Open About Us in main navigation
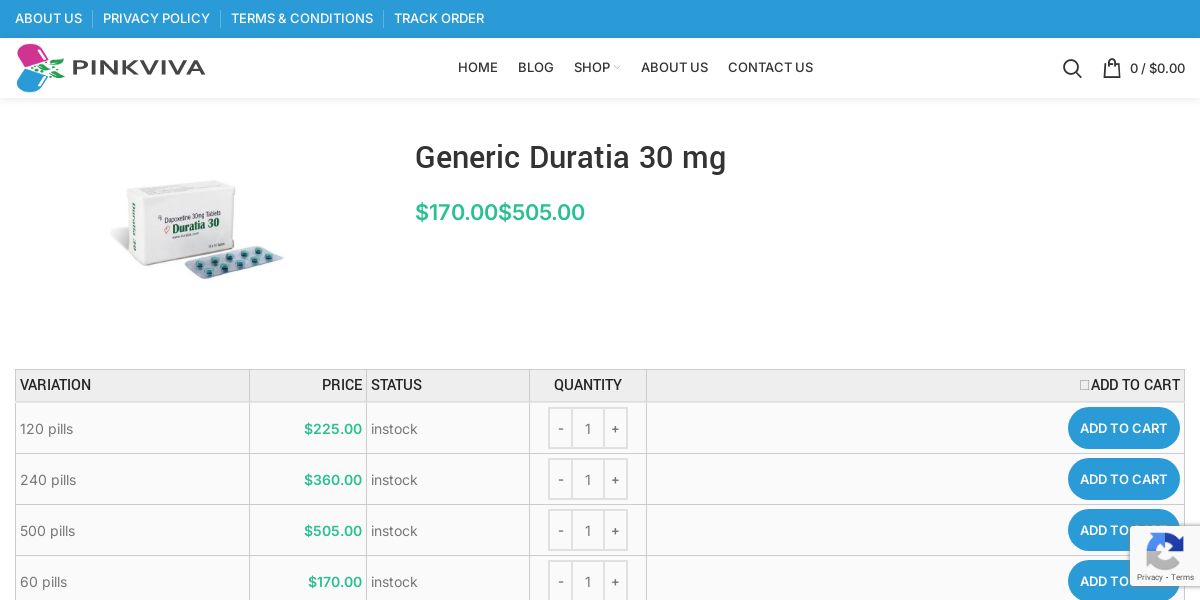1200x600 pixels. point(674,68)
